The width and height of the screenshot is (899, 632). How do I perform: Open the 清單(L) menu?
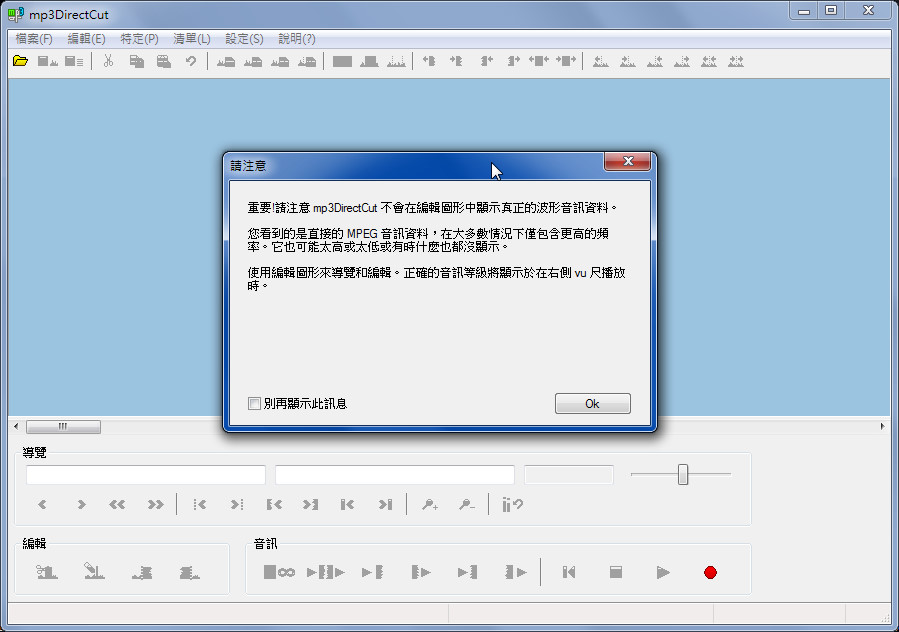click(192, 39)
